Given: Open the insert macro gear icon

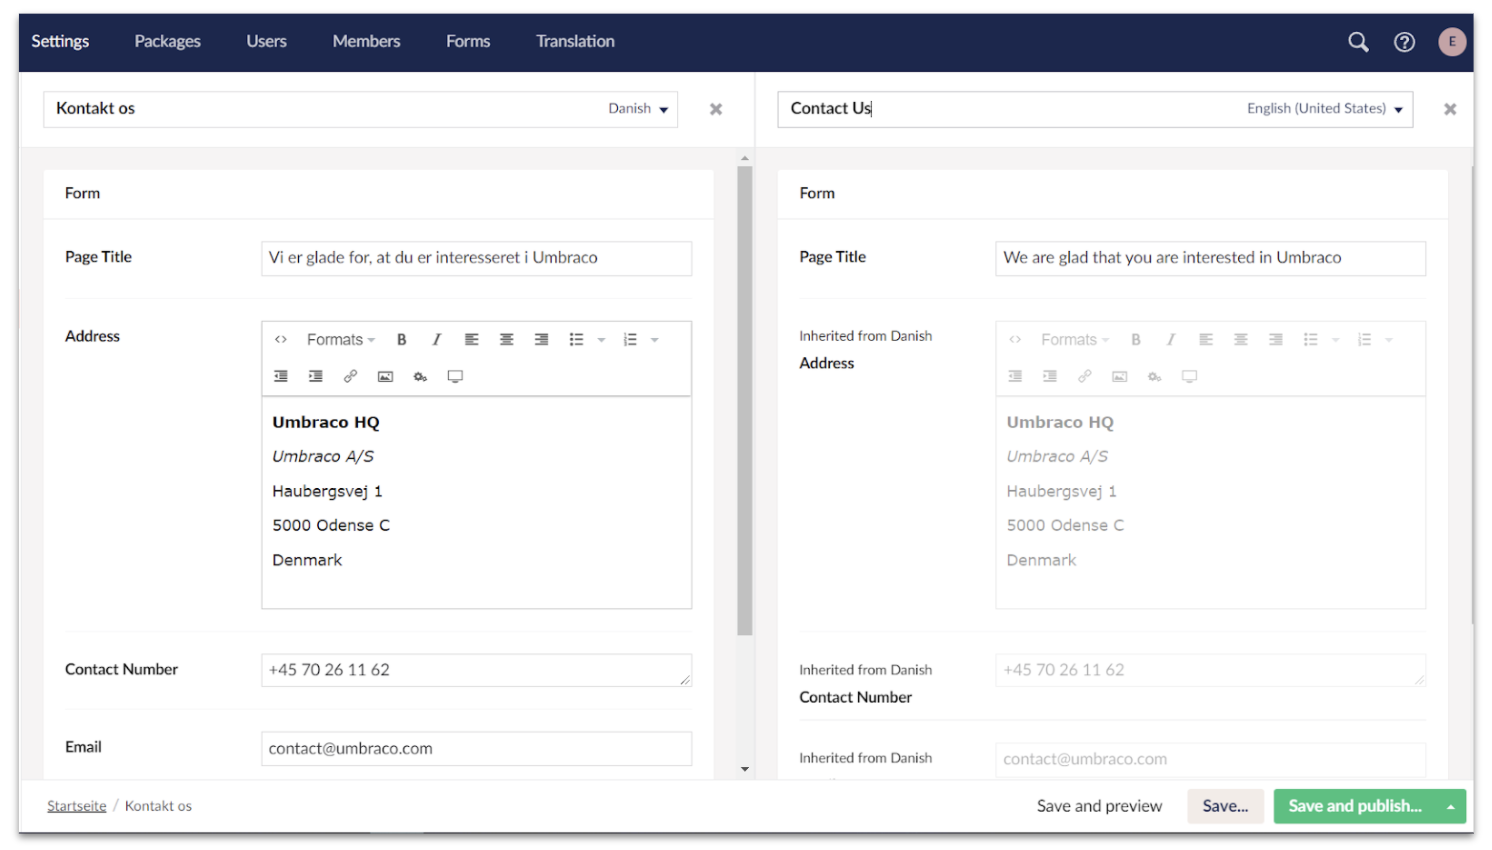Looking at the screenshot, I should [x=420, y=376].
